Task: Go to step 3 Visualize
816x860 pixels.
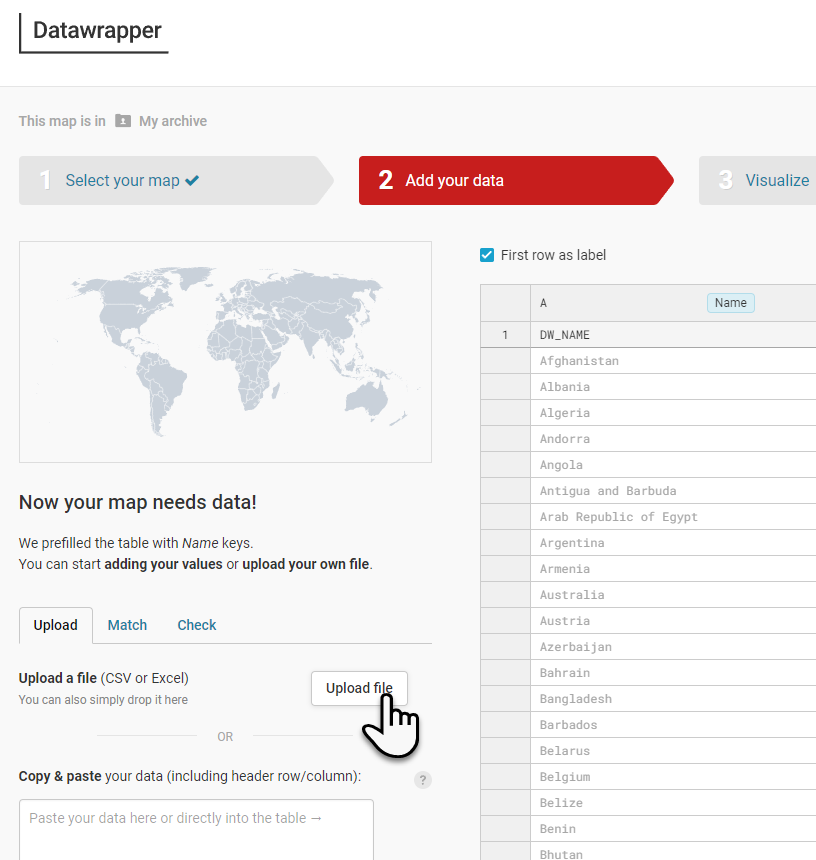Action: (x=757, y=180)
